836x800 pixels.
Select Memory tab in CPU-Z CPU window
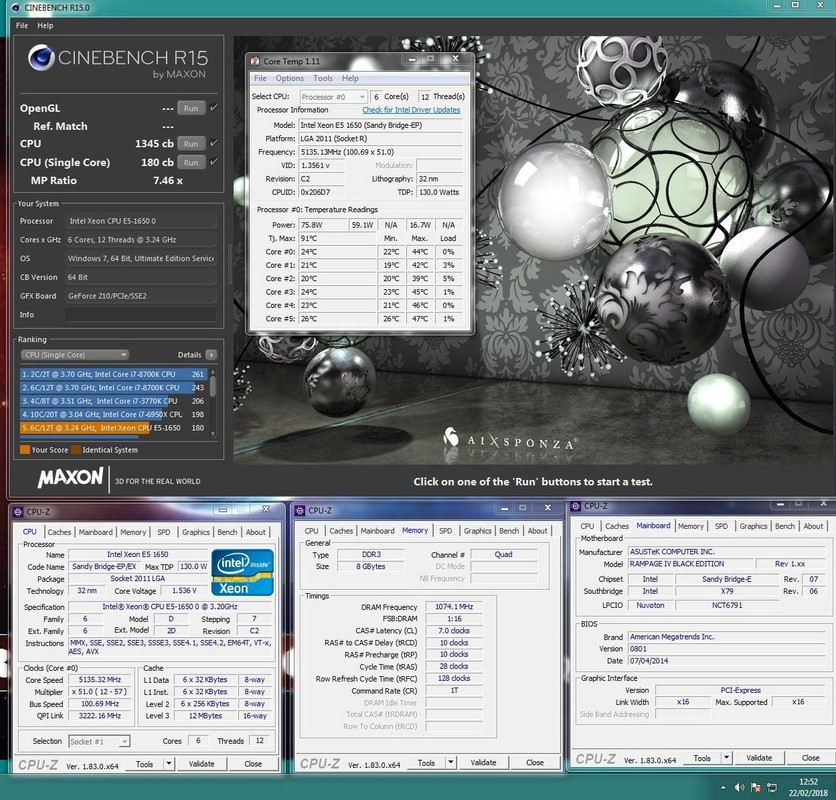tap(133, 532)
